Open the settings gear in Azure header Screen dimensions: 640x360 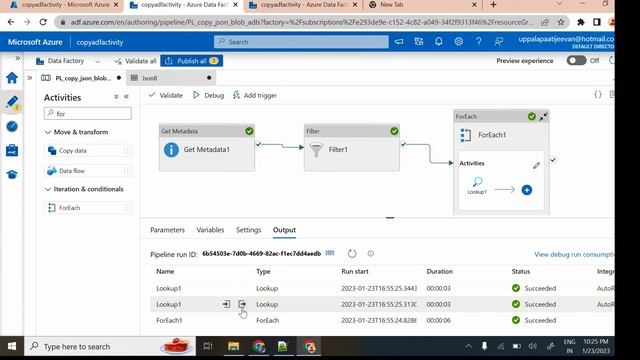coord(458,42)
